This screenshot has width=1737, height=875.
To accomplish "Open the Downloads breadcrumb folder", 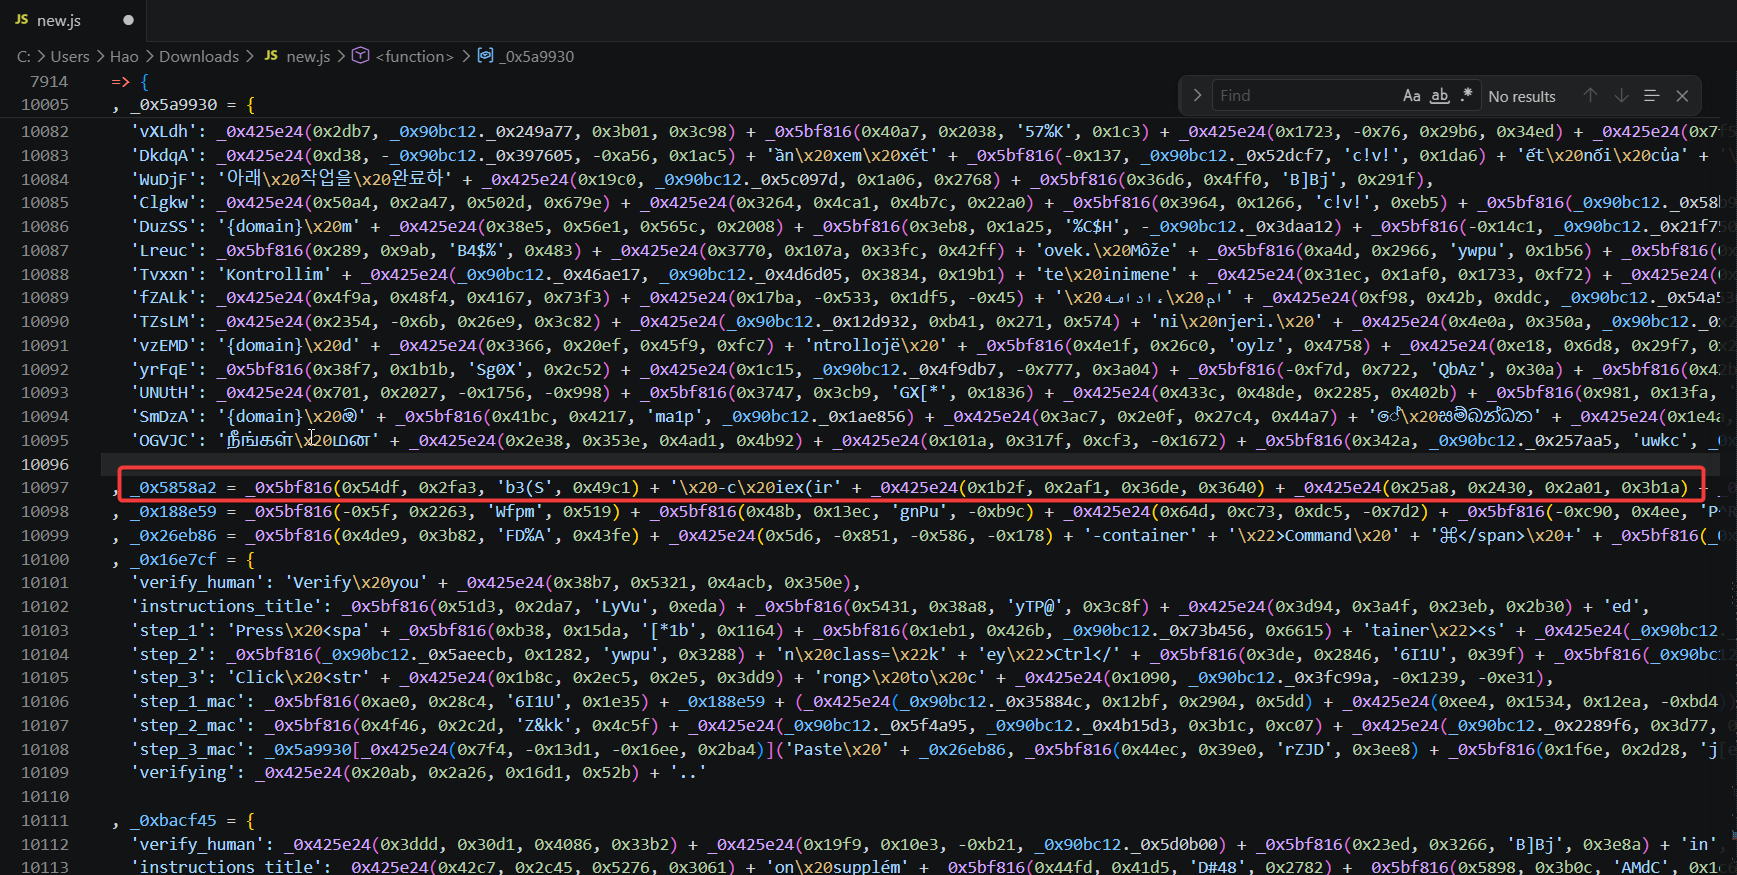I will tap(199, 57).
